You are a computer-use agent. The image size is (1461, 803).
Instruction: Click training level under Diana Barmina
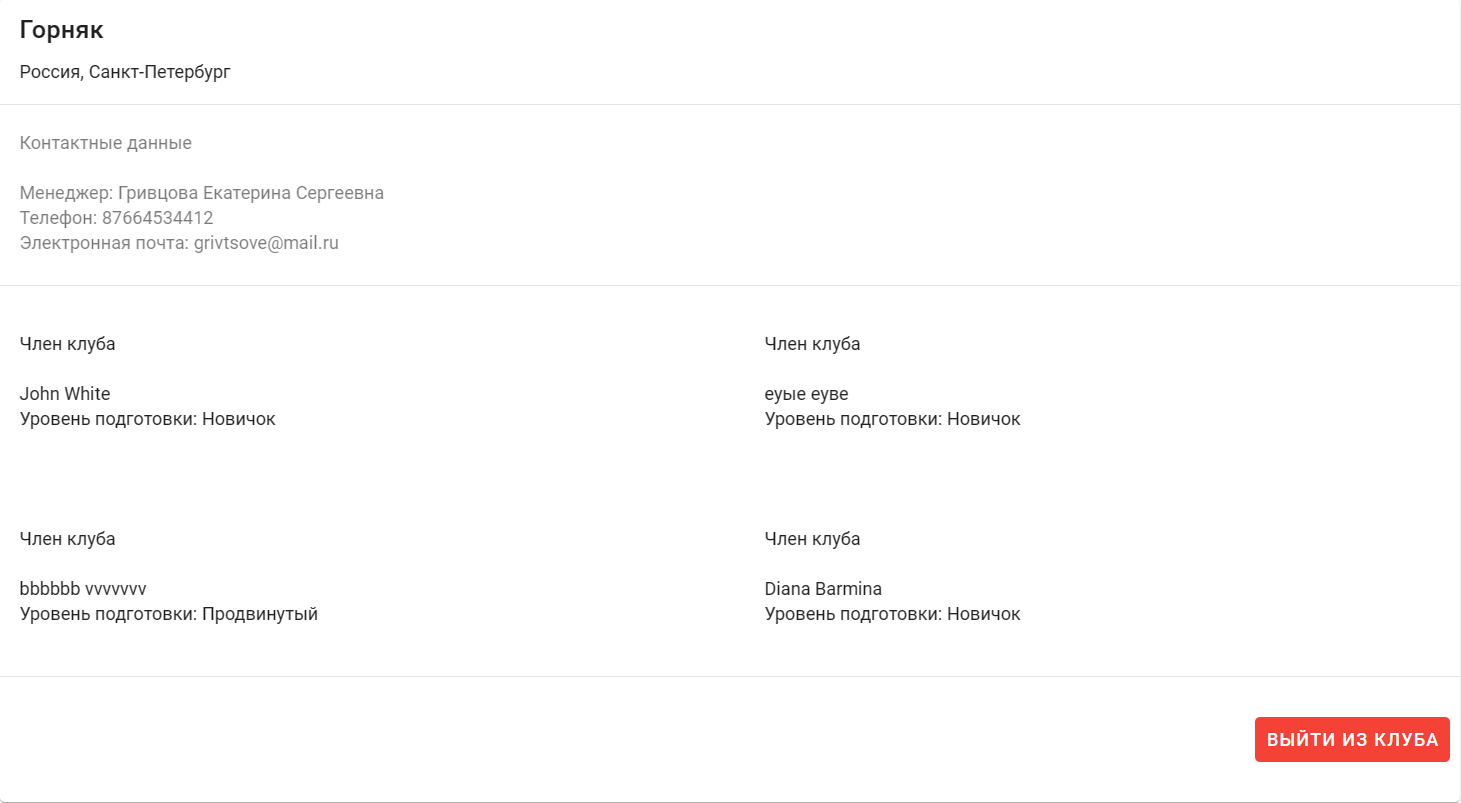tap(892, 614)
